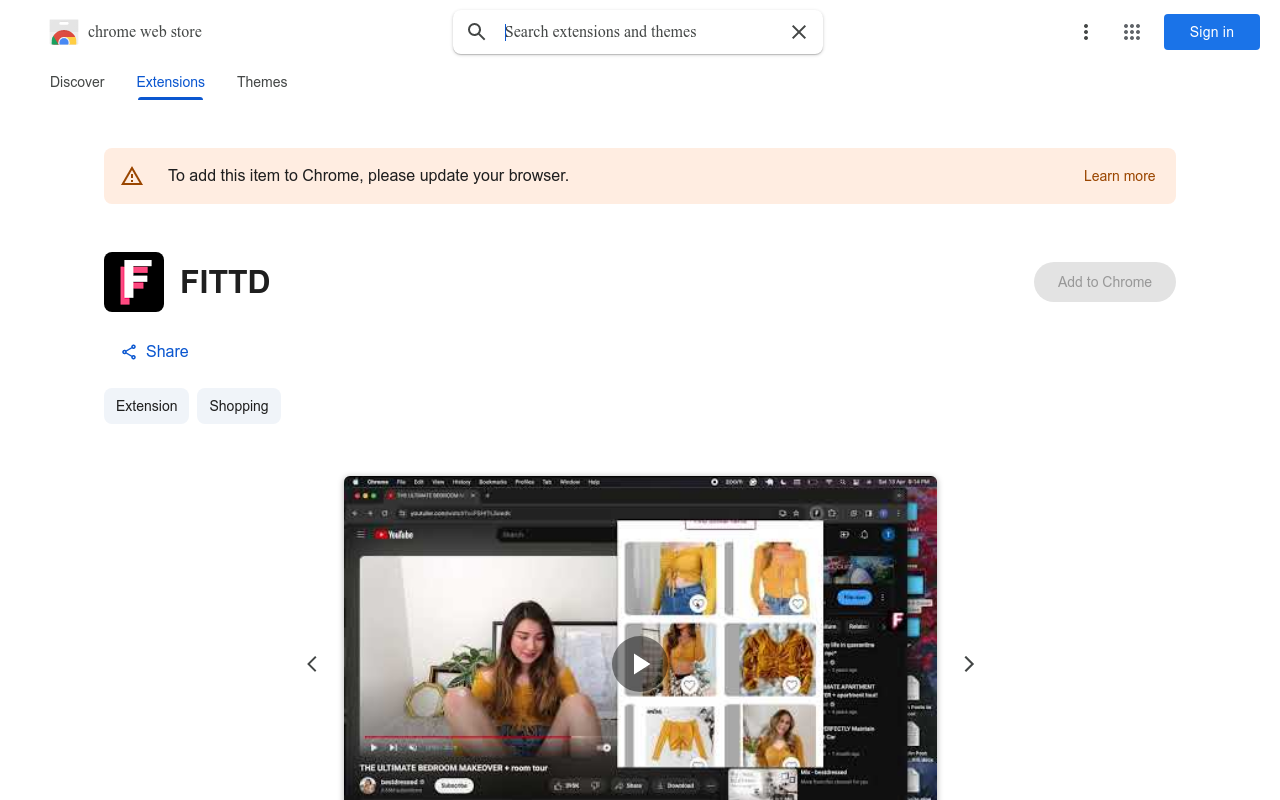
Task: Share the FITTD extension
Action: (155, 352)
